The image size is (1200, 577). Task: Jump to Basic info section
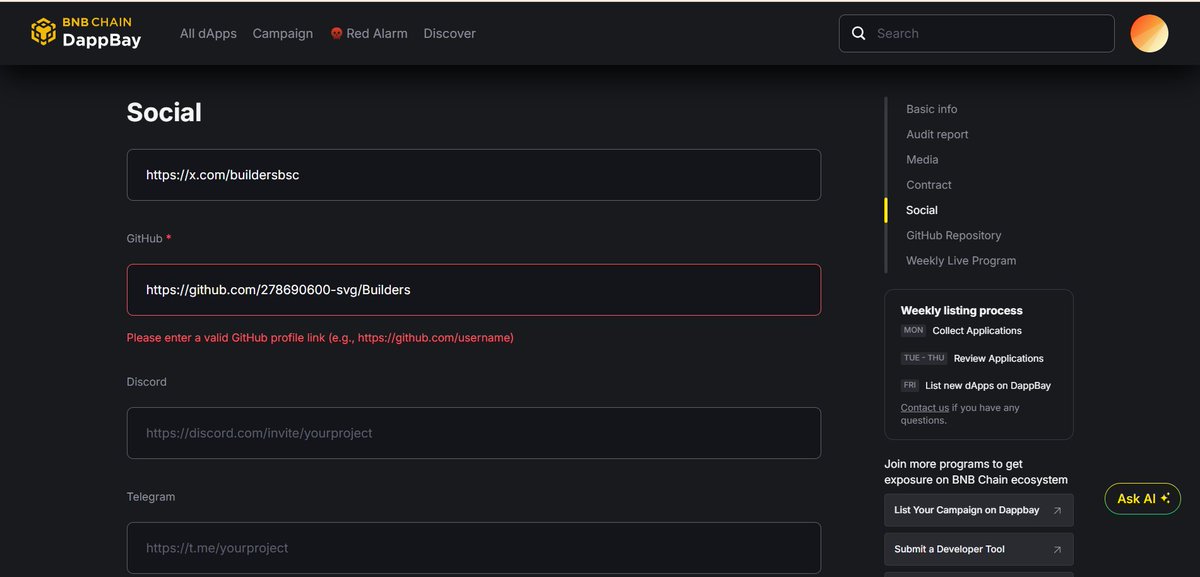pyautogui.click(x=931, y=109)
